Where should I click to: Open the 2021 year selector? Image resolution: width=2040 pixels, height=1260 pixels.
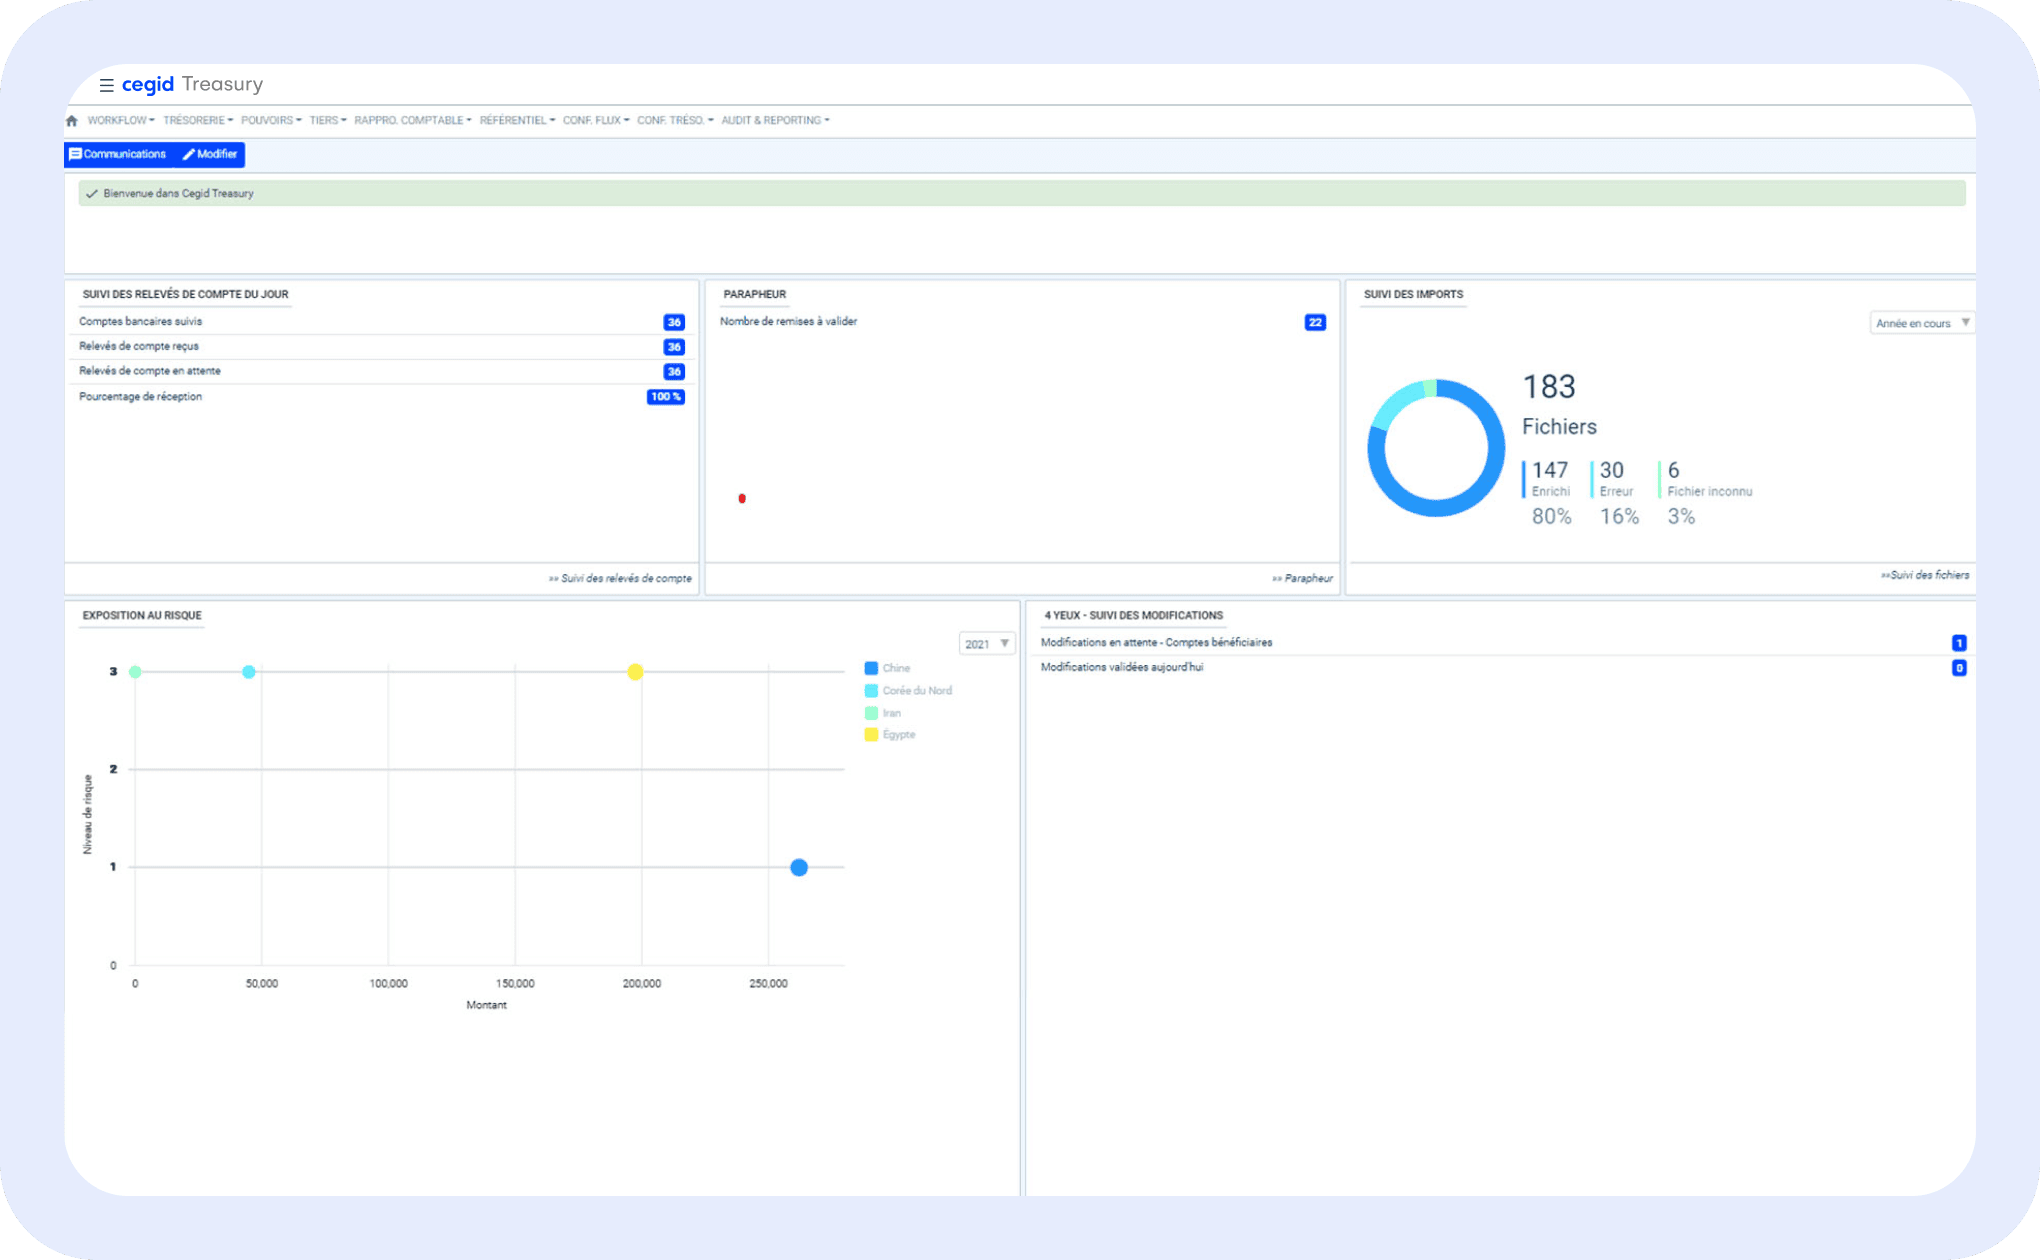986,644
